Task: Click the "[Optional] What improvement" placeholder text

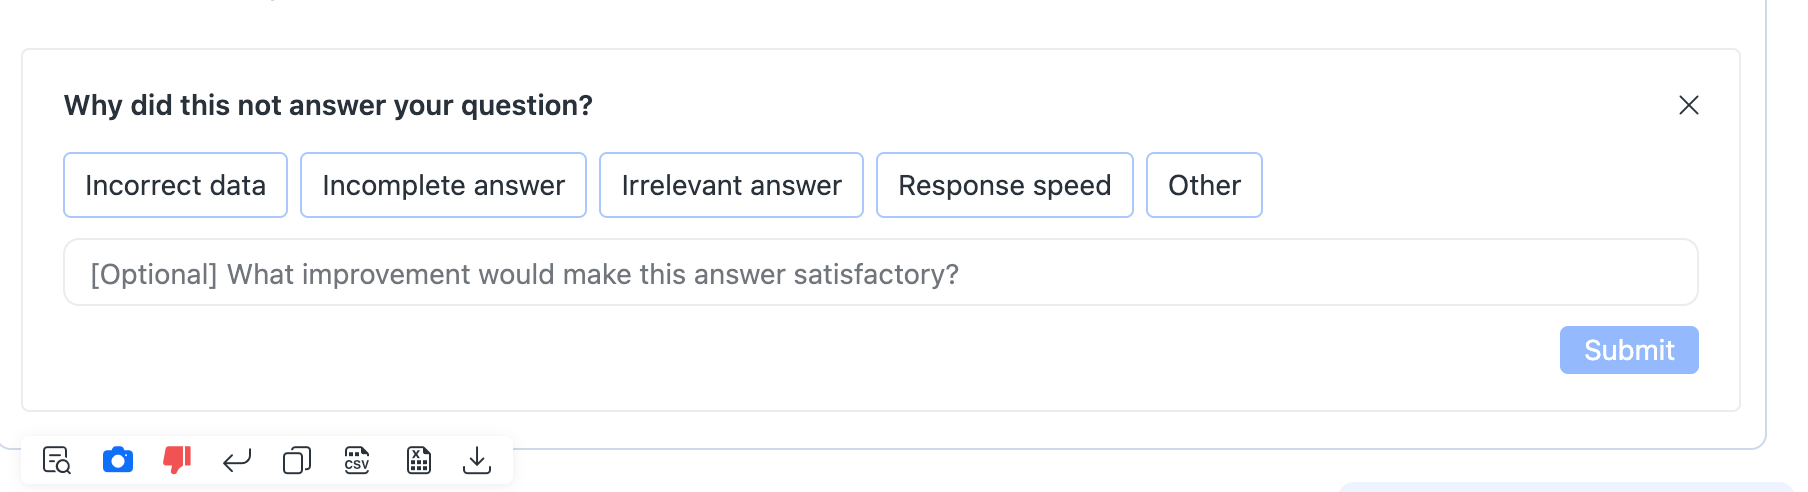Action: [x=524, y=274]
